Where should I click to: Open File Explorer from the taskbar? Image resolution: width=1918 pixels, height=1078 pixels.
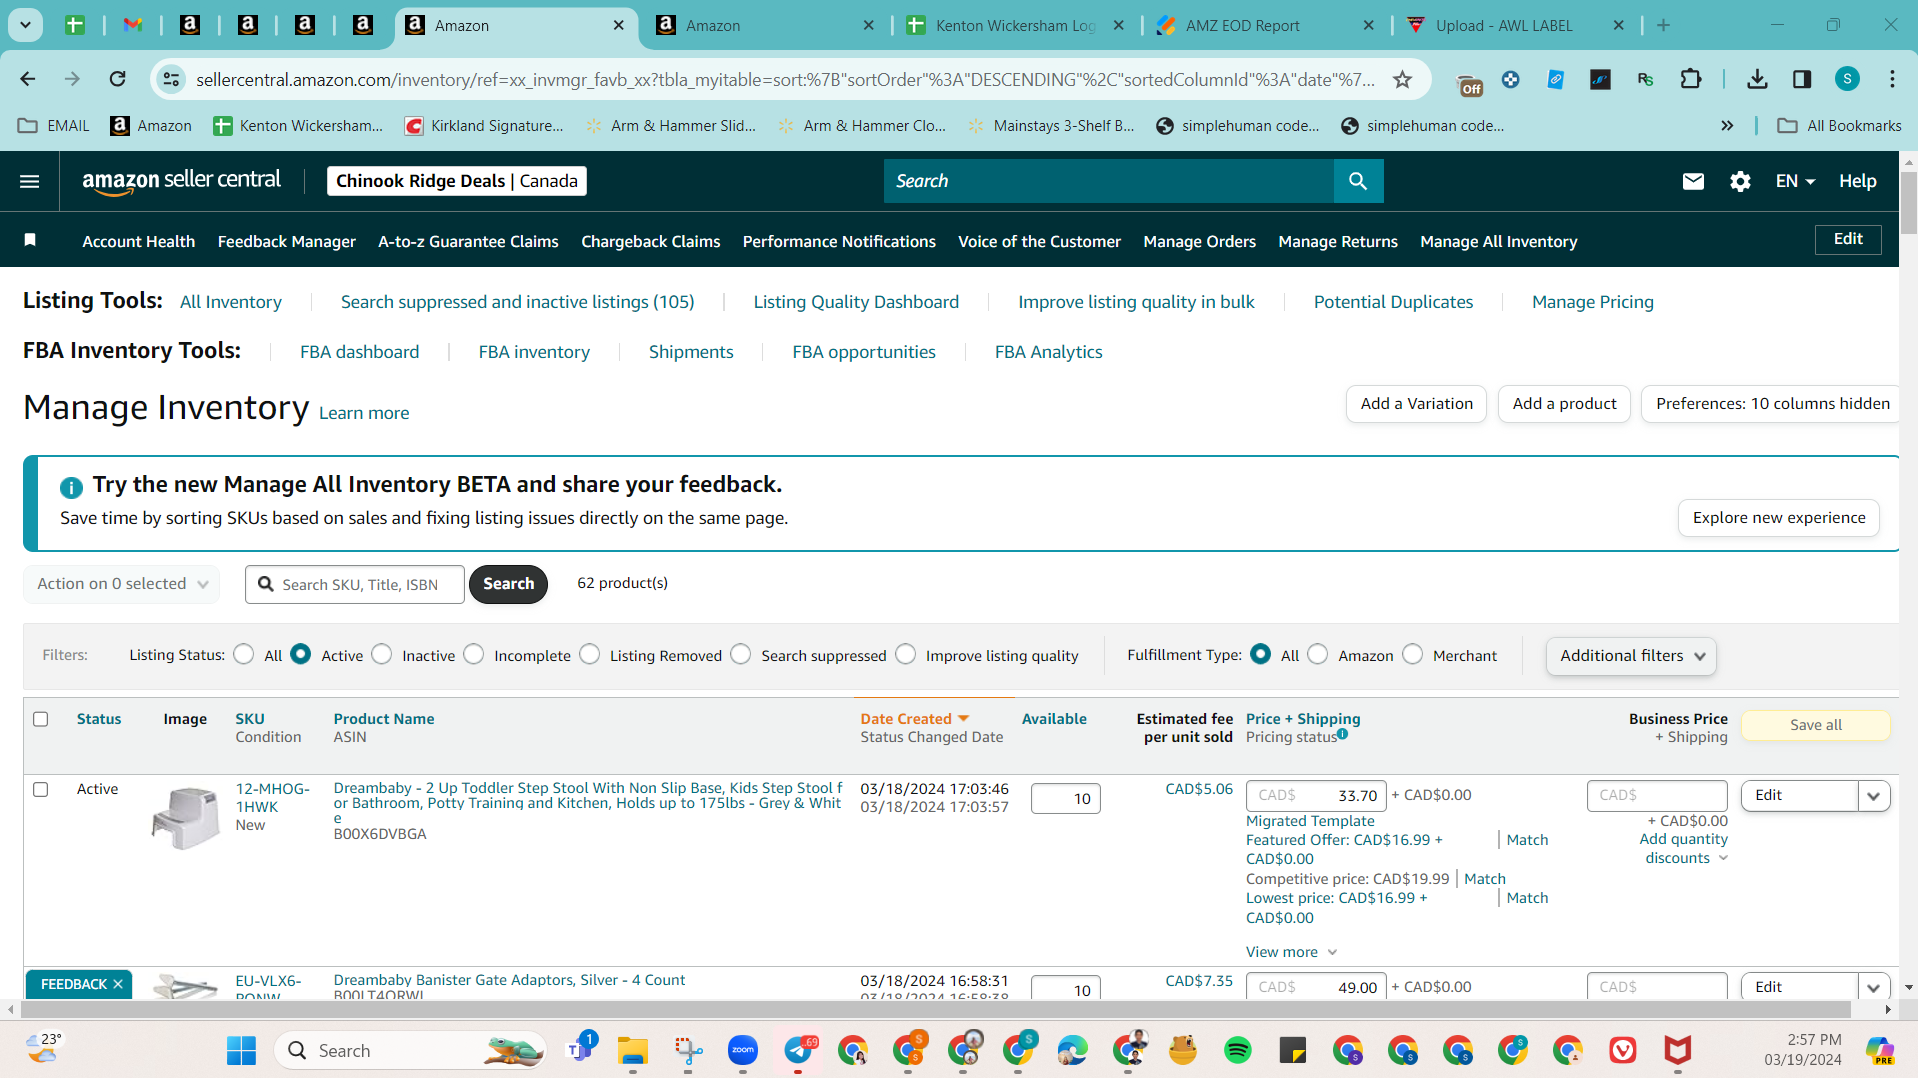tap(633, 1050)
